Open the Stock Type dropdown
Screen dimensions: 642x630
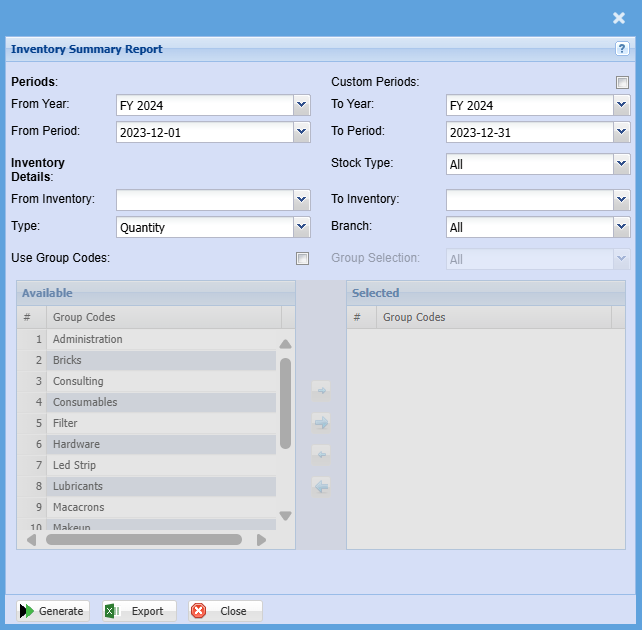[622, 164]
